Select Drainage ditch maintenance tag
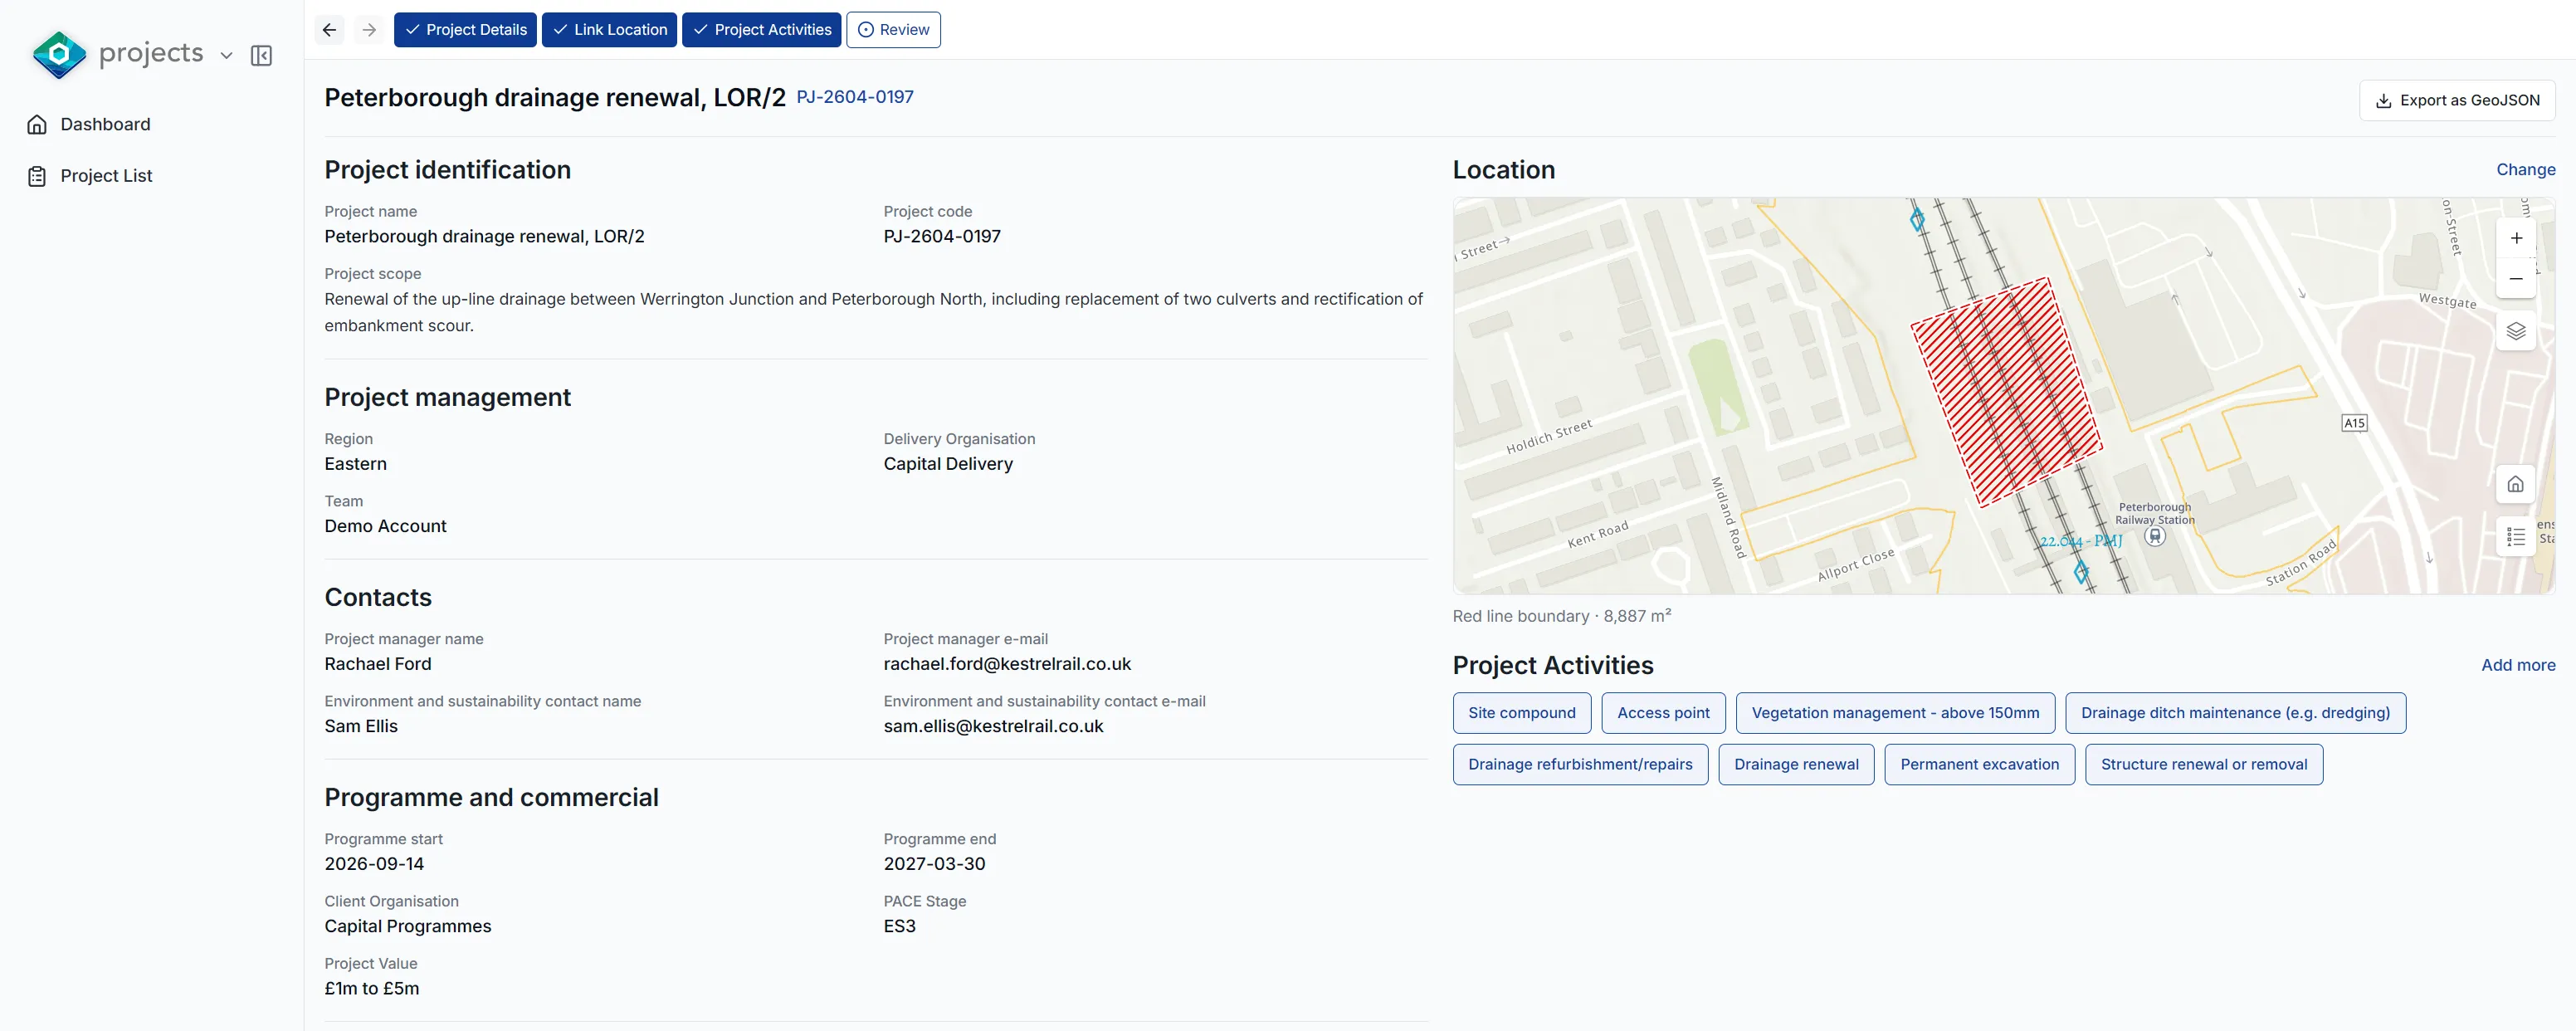Viewport: 2576px width, 1031px height. (2235, 713)
